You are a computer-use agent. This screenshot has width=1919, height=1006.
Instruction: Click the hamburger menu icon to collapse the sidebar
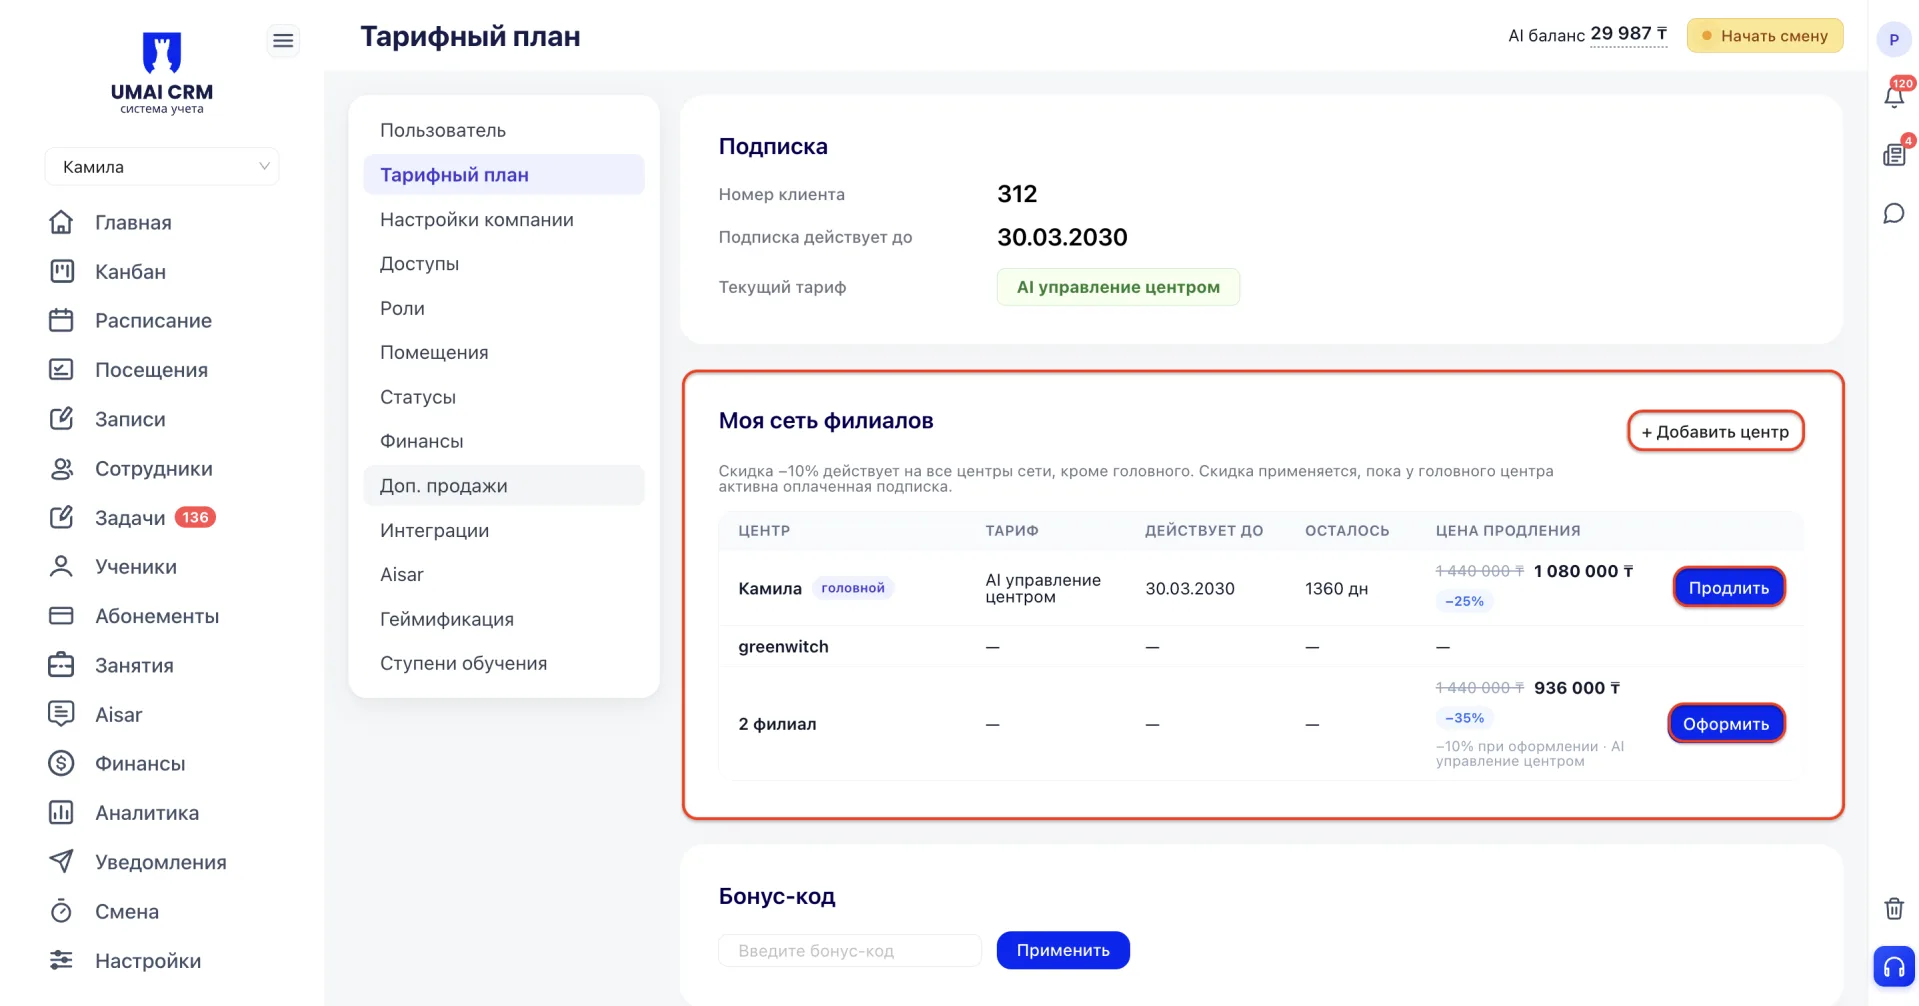tap(283, 40)
